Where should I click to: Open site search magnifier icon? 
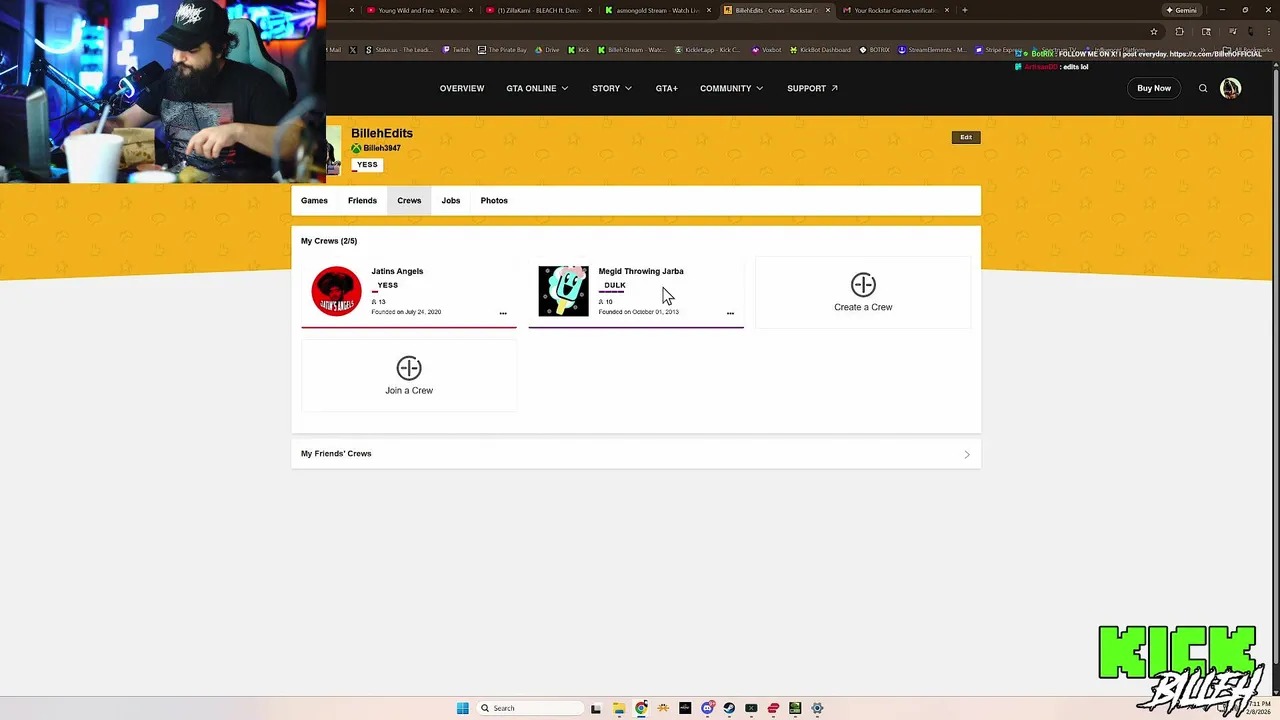click(1203, 88)
